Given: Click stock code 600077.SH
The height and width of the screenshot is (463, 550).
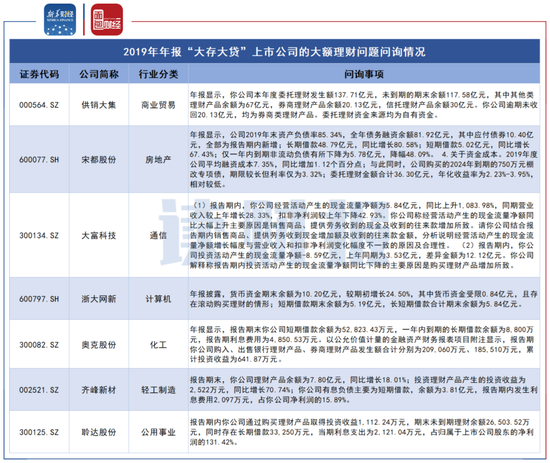Looking at the screenshot, I should coord(39,160).
